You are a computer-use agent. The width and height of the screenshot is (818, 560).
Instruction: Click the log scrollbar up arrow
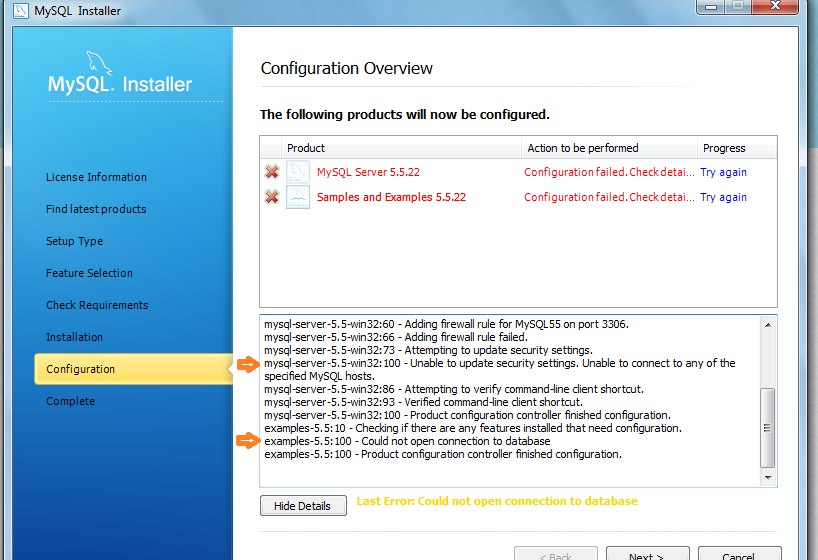pos(768,325)
